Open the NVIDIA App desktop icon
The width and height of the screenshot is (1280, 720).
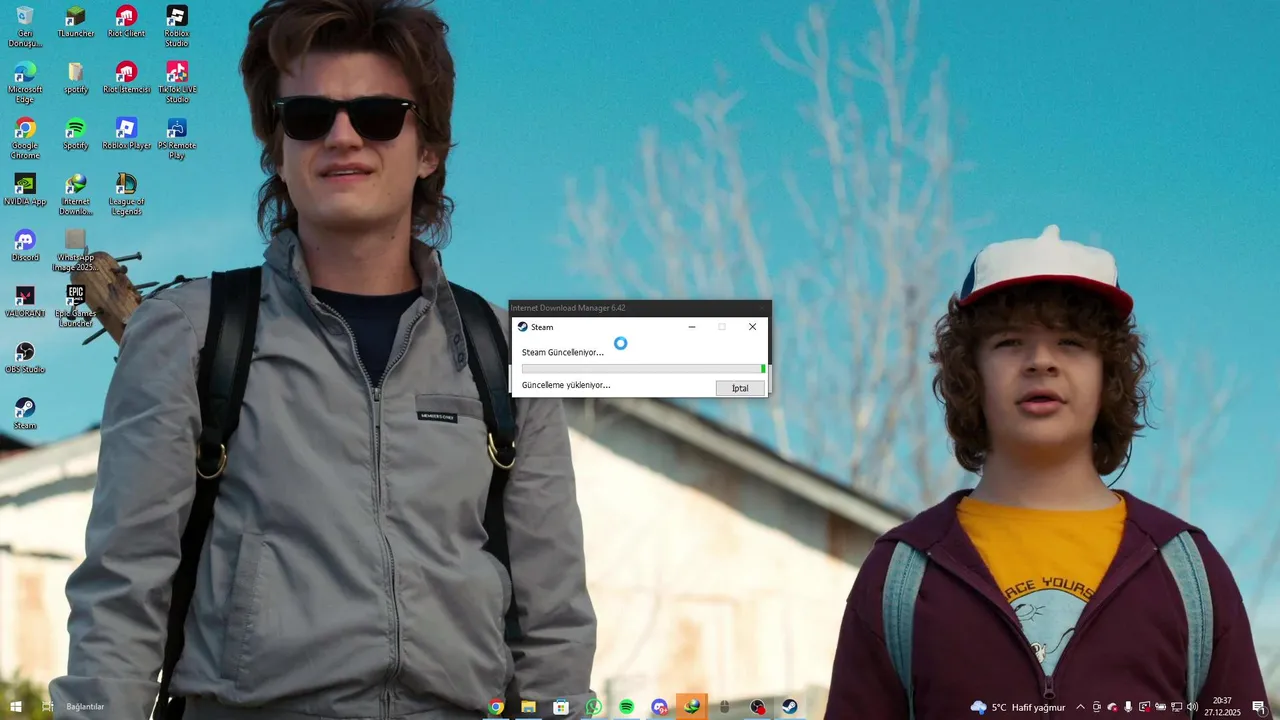25,190
